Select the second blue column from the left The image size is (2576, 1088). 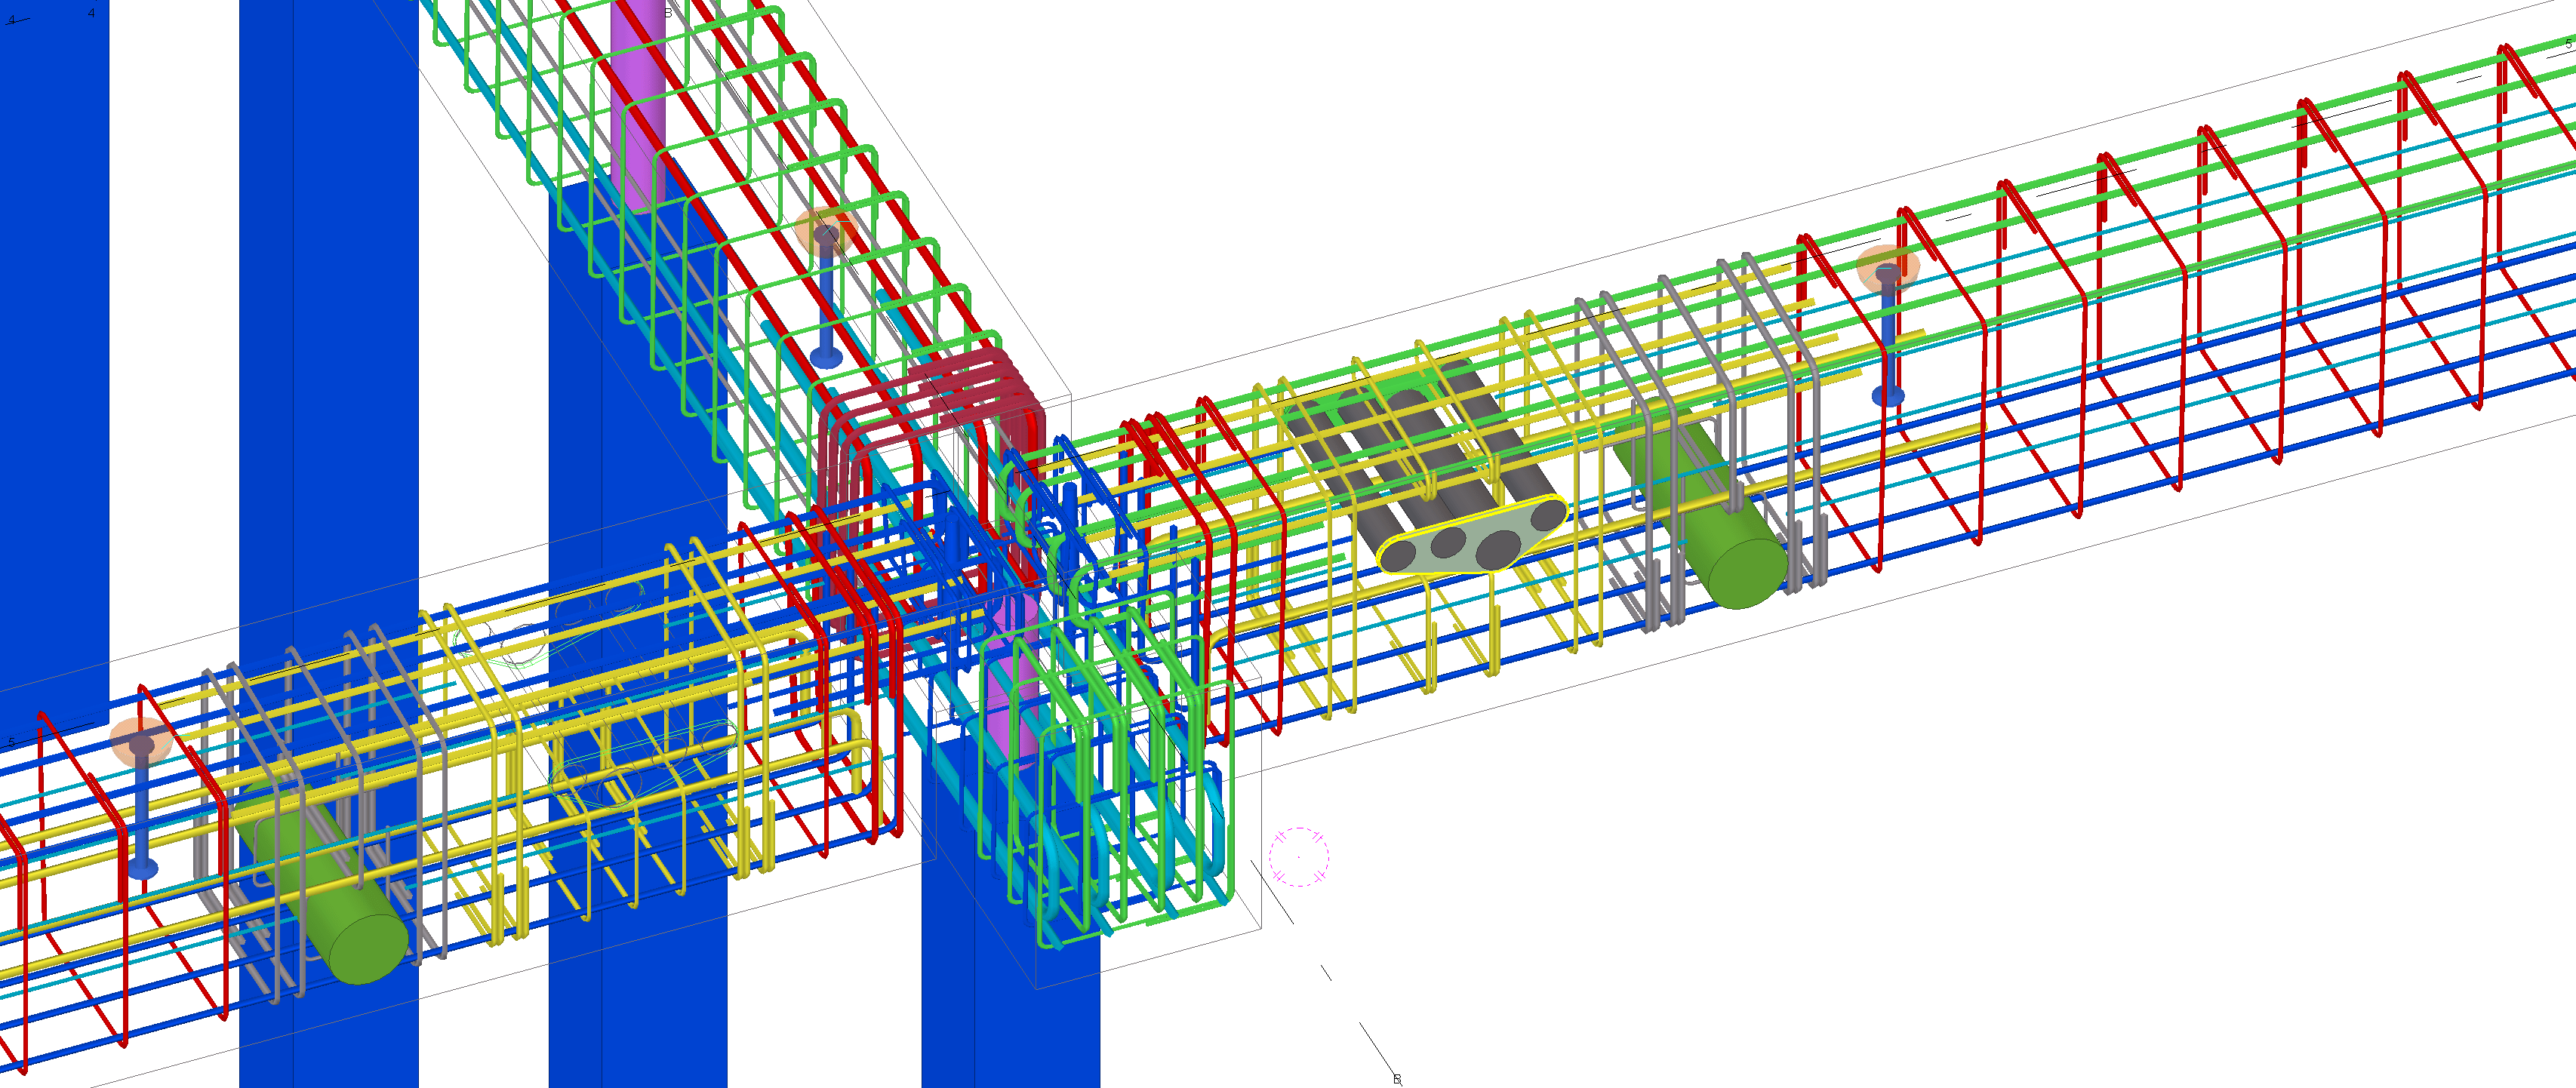click(330, 300)
